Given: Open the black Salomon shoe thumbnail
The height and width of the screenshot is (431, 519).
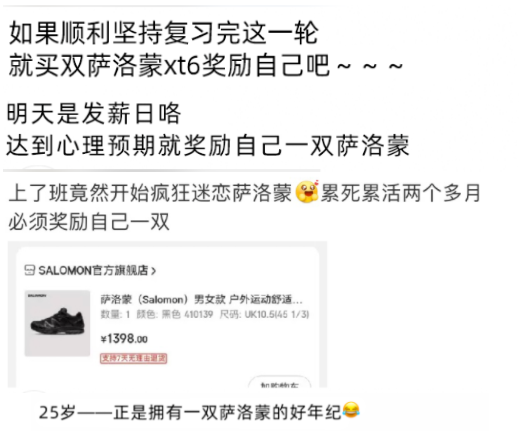Looking at the screenshot, I should (x=57, y=323).
